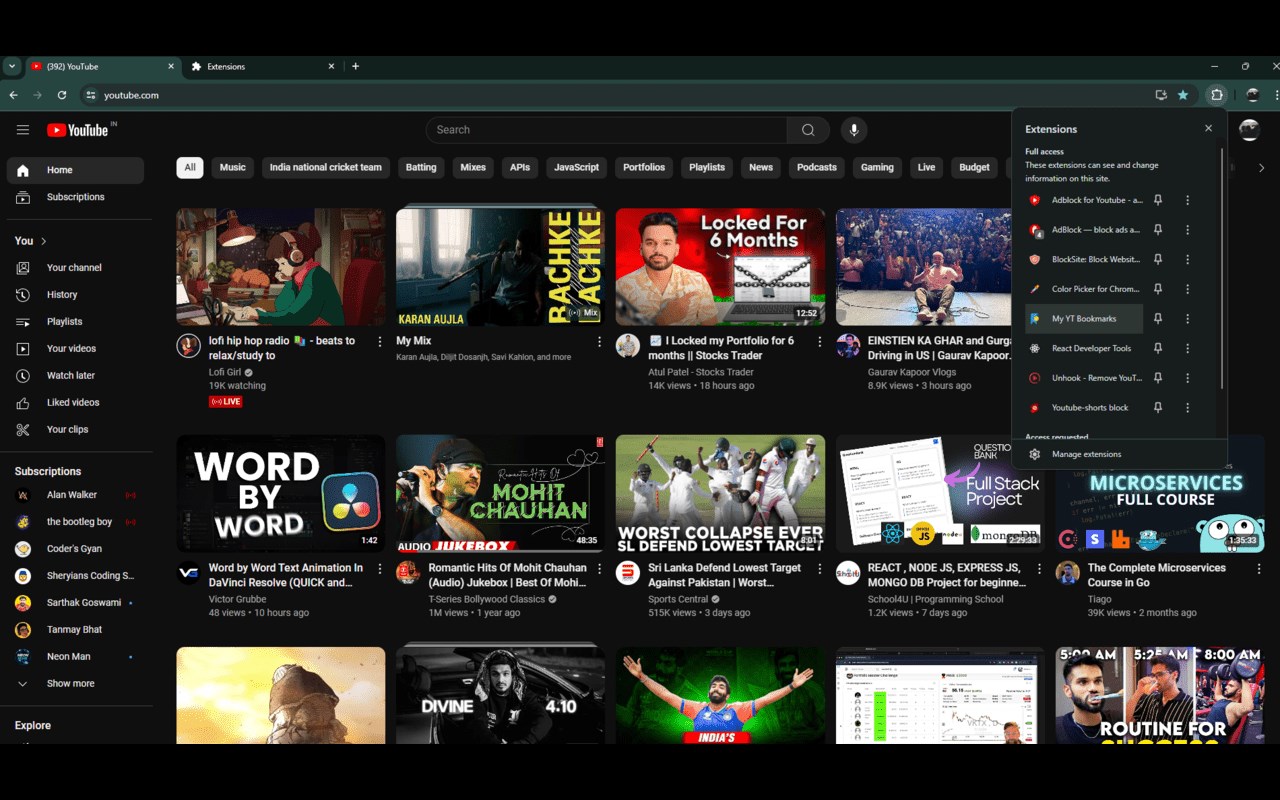Pin the Unhook extension
This screenshot has height=800, width=1280.
click(1158, 378)
